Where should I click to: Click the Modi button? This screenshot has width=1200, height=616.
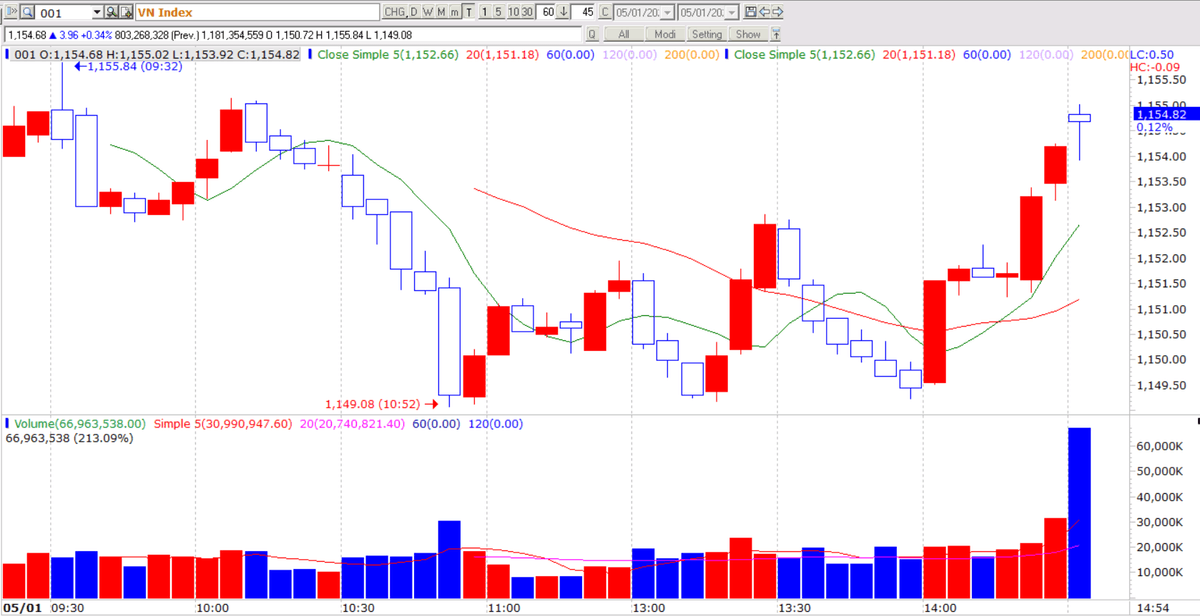click(665, 34)
